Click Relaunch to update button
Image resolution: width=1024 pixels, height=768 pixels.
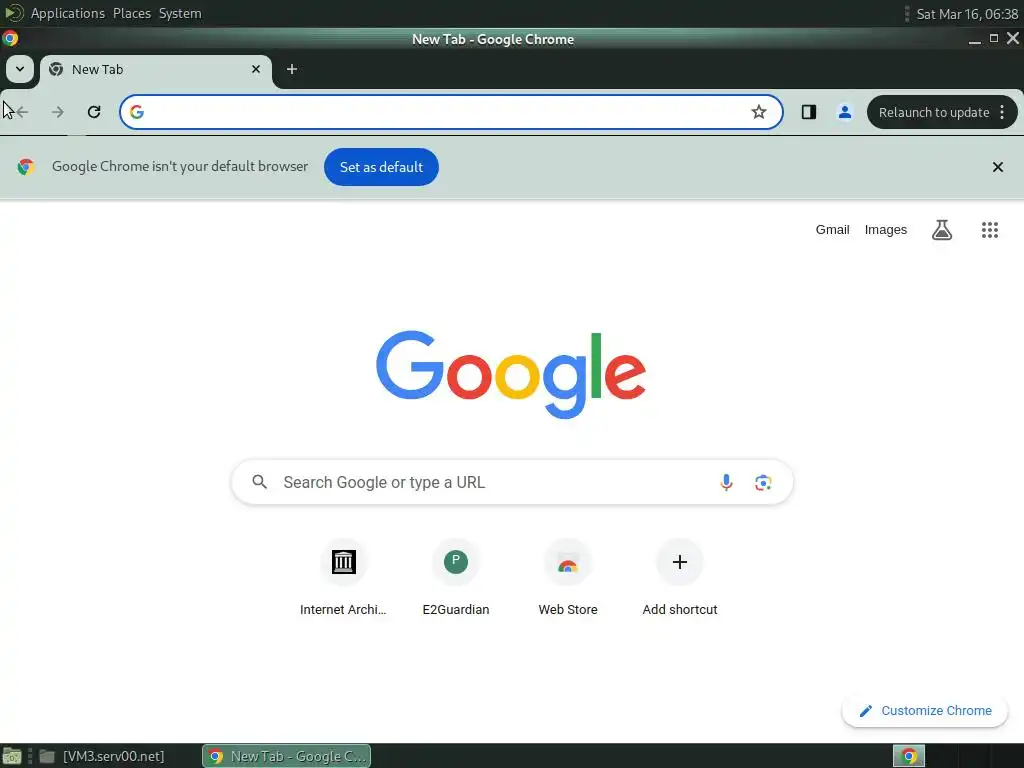click(934, 112)
